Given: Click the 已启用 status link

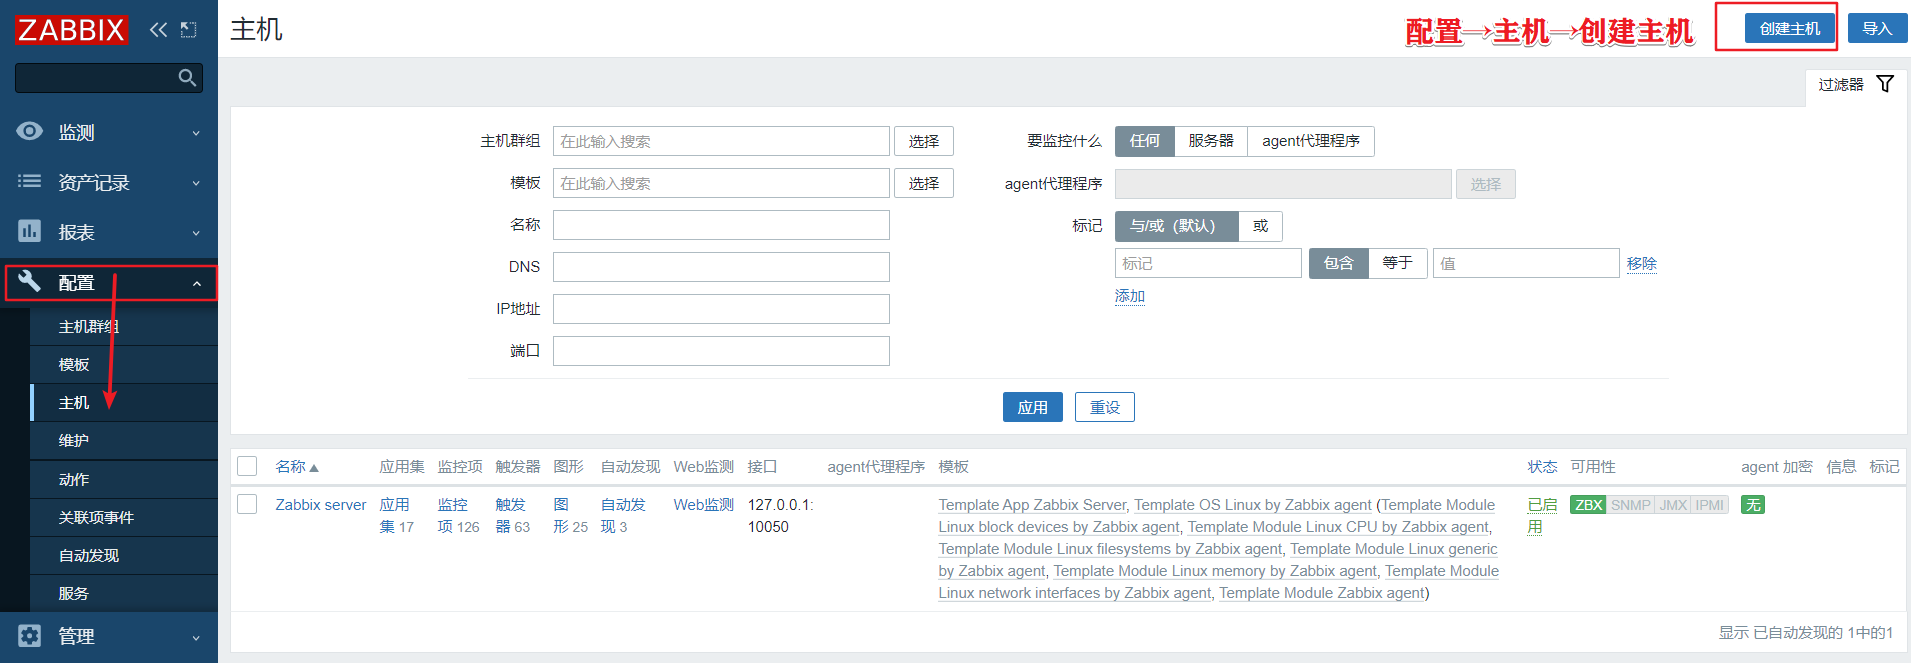Looking at the screenshot, I should pyautogui.click(x=1542, y=516).
